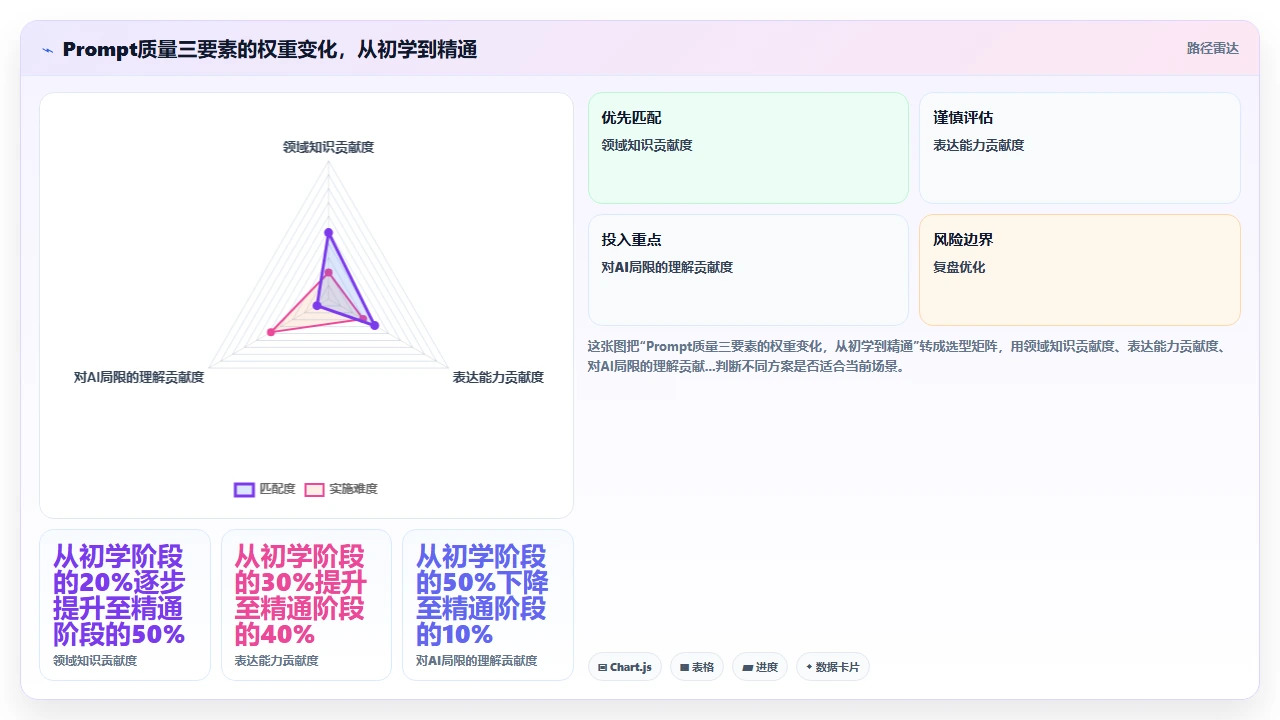
Task: Click the 数据卡片 tag icon
Action: pyautogui.click(x=809, y=667)
